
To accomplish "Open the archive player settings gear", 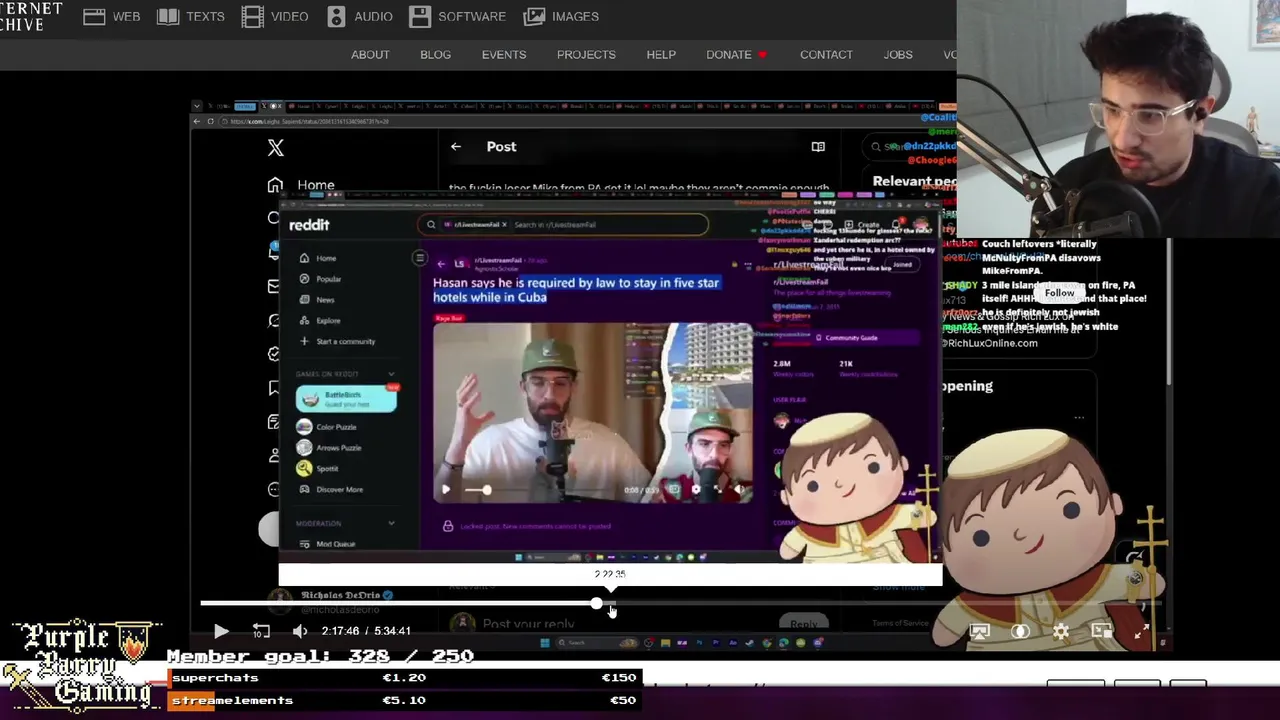I will tap(1061, 631).
